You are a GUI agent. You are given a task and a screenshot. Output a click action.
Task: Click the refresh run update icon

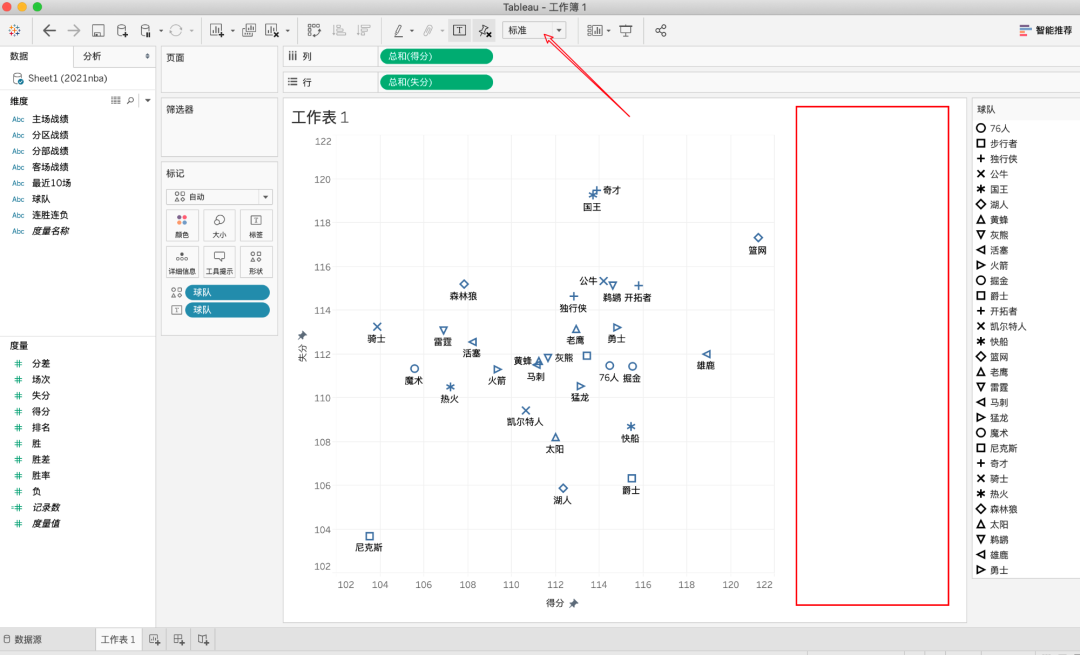pos(176,30)
